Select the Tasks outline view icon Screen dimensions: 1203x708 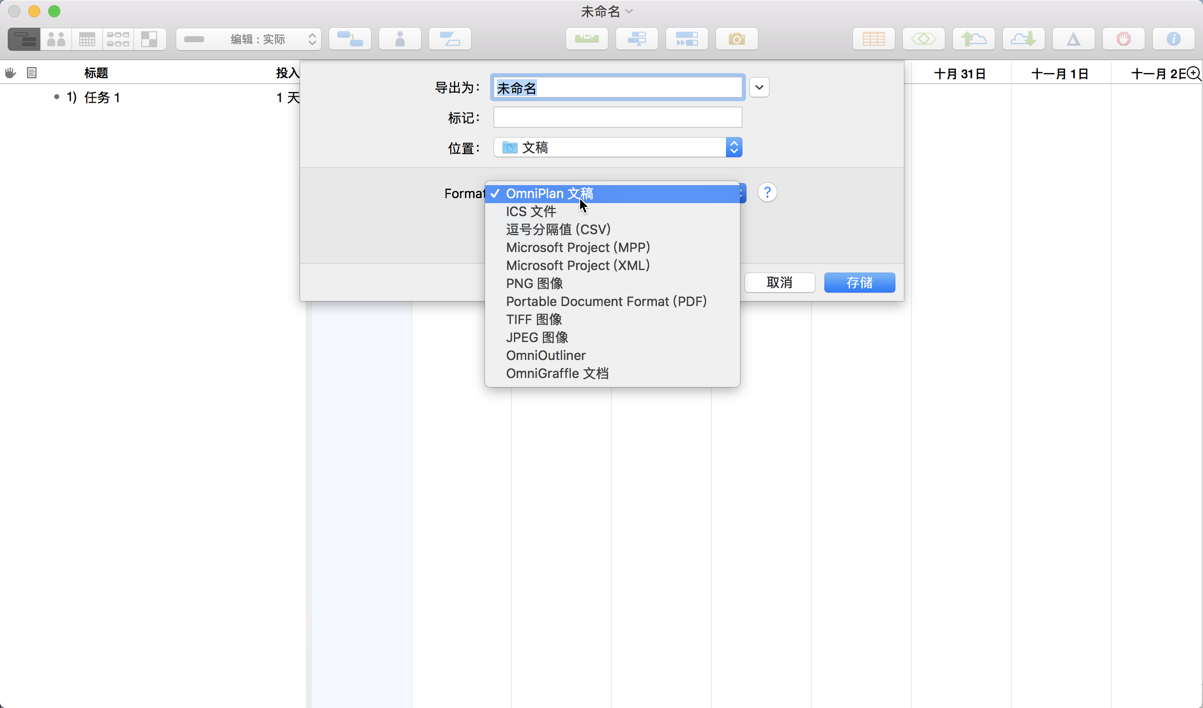coord(22,38)
